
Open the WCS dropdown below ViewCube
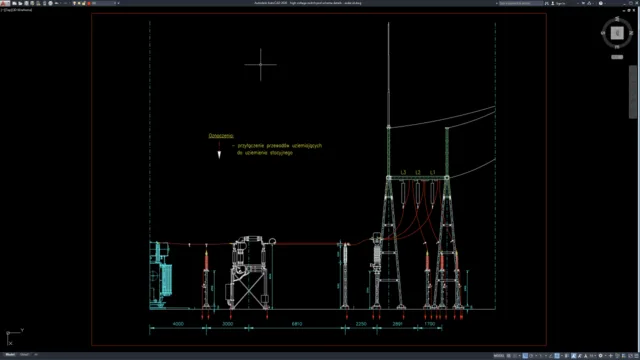pos(617,57)
